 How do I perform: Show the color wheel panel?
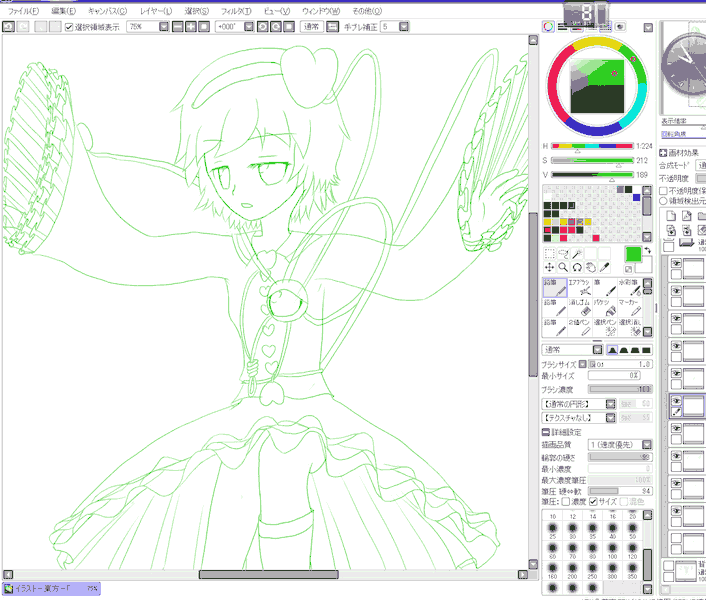[548, 27]
